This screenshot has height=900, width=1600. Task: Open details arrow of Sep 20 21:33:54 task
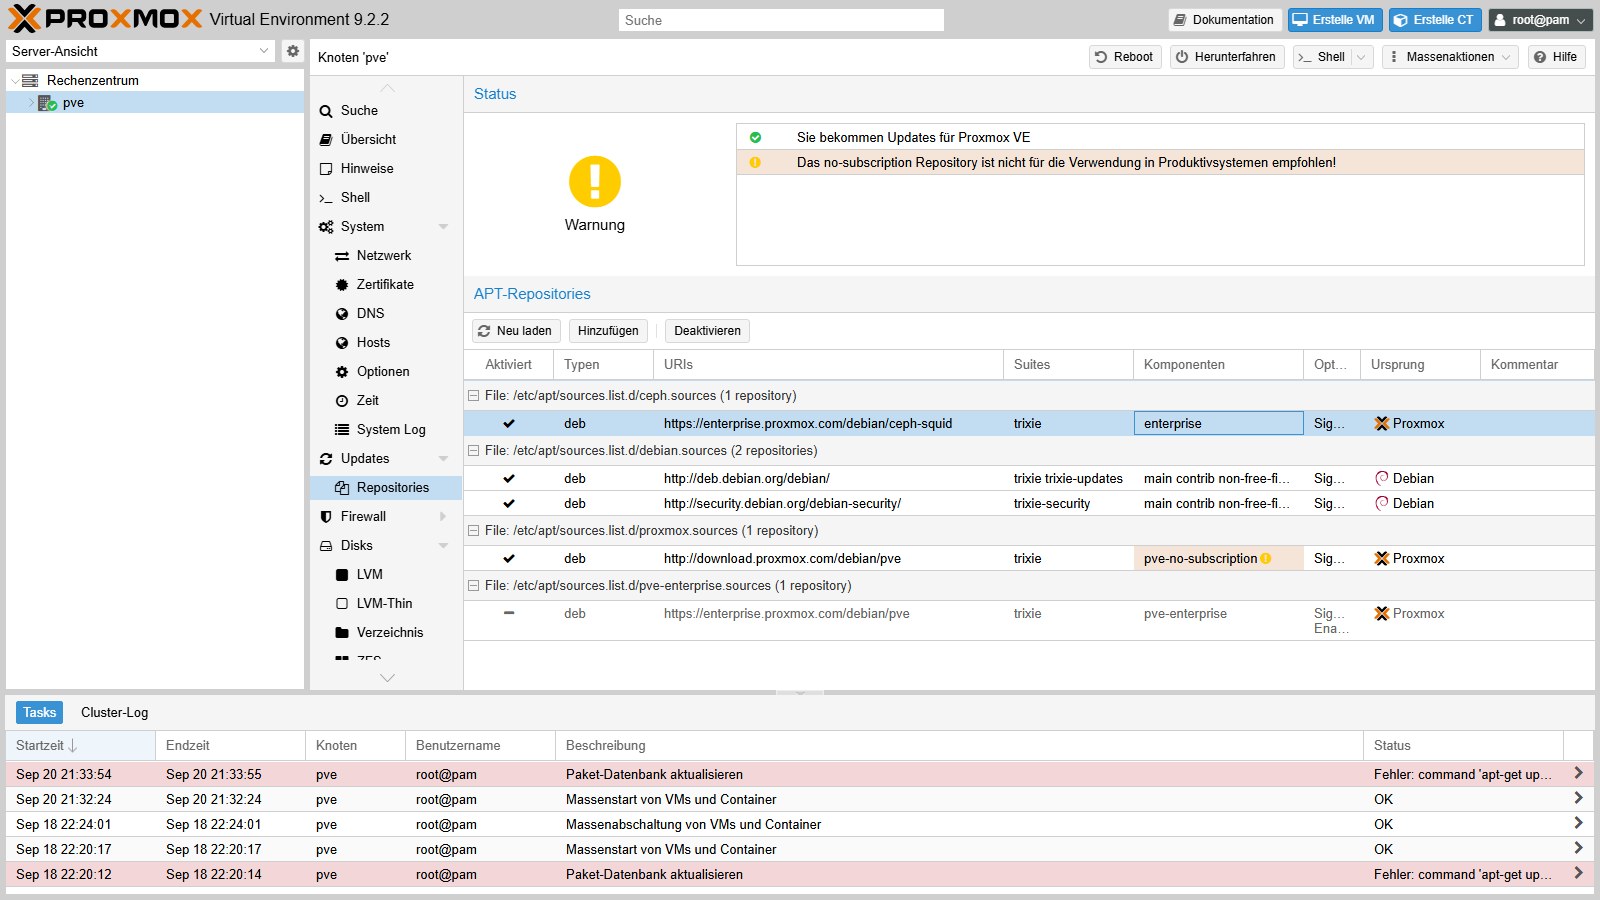point(1578,773)
